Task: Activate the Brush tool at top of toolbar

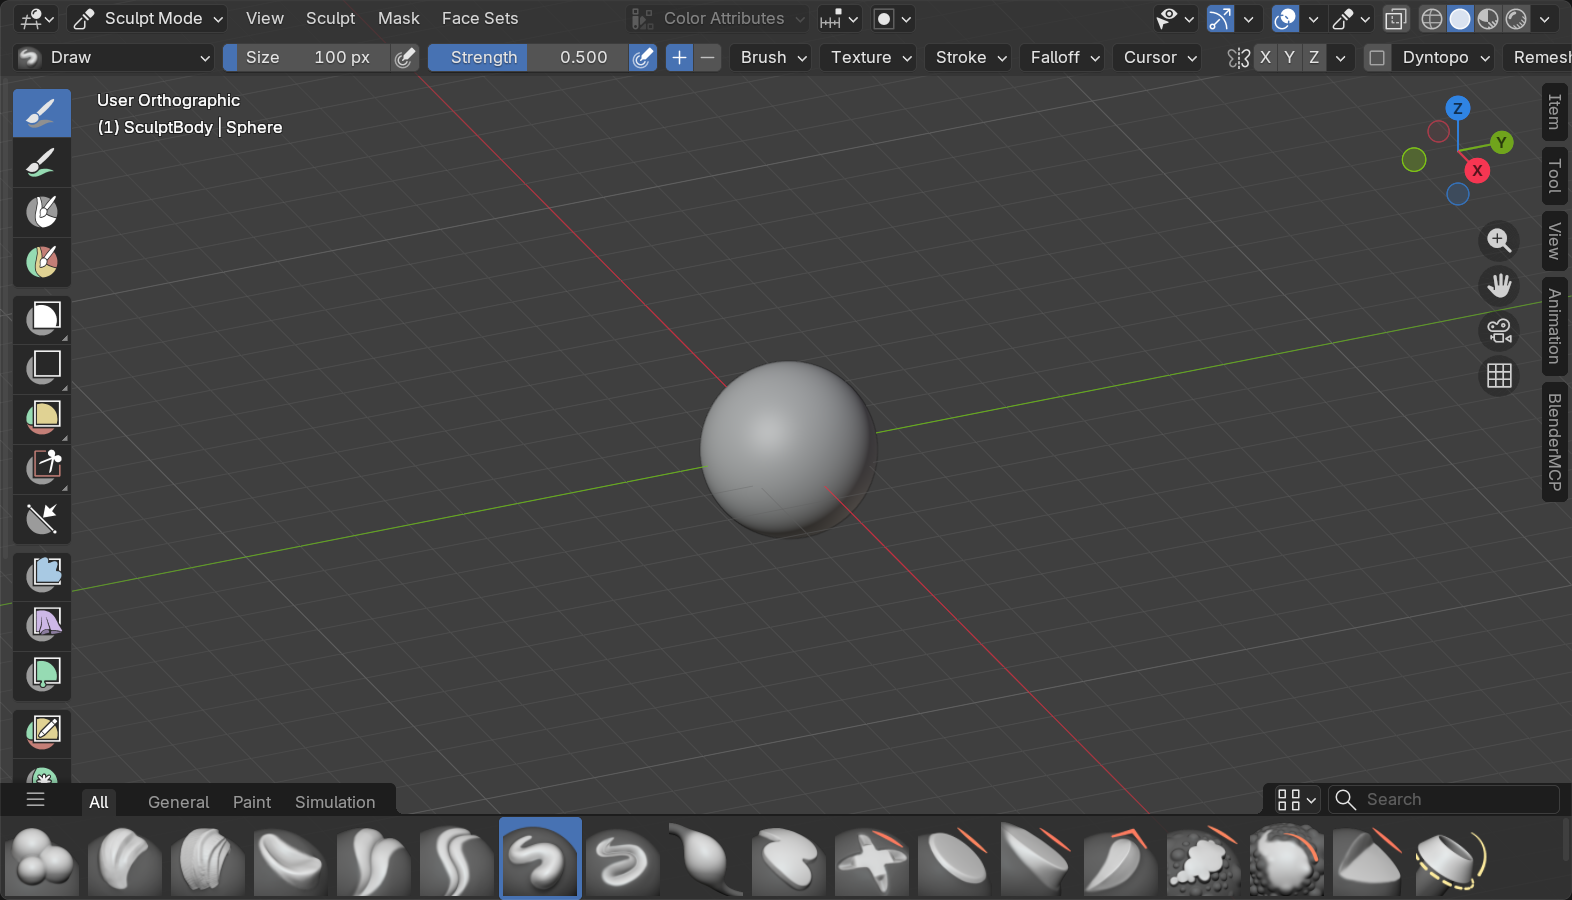Action: pos(42,113)
